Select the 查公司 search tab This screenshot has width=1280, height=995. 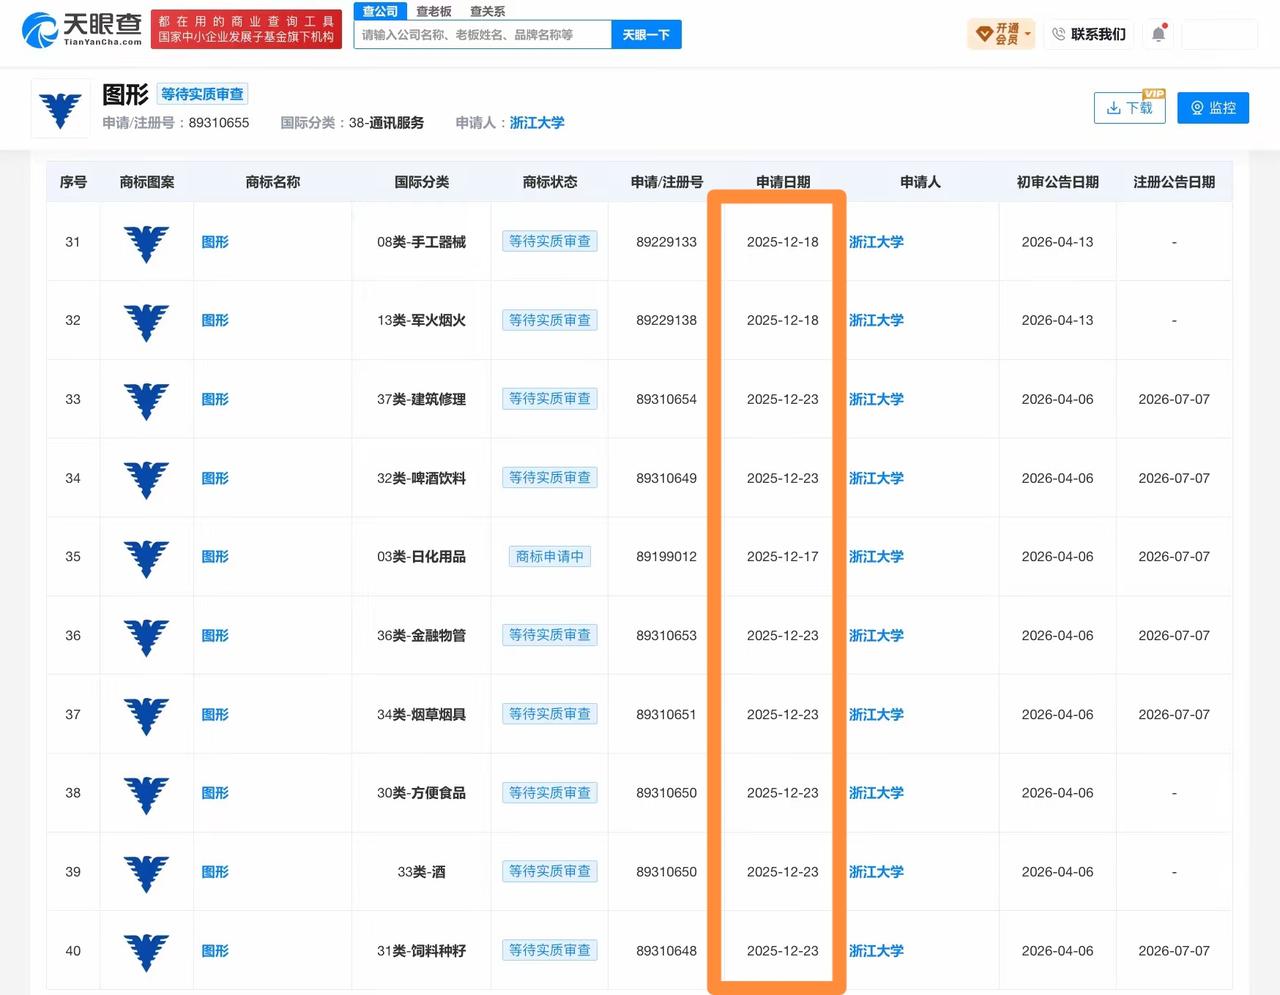380,11
